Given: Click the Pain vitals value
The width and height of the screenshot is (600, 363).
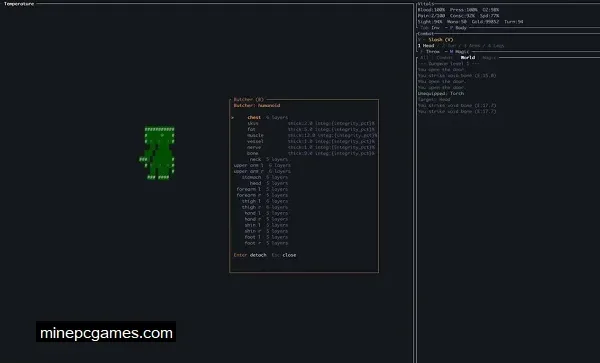Looking at the screenshot, I should click(431, 16).
